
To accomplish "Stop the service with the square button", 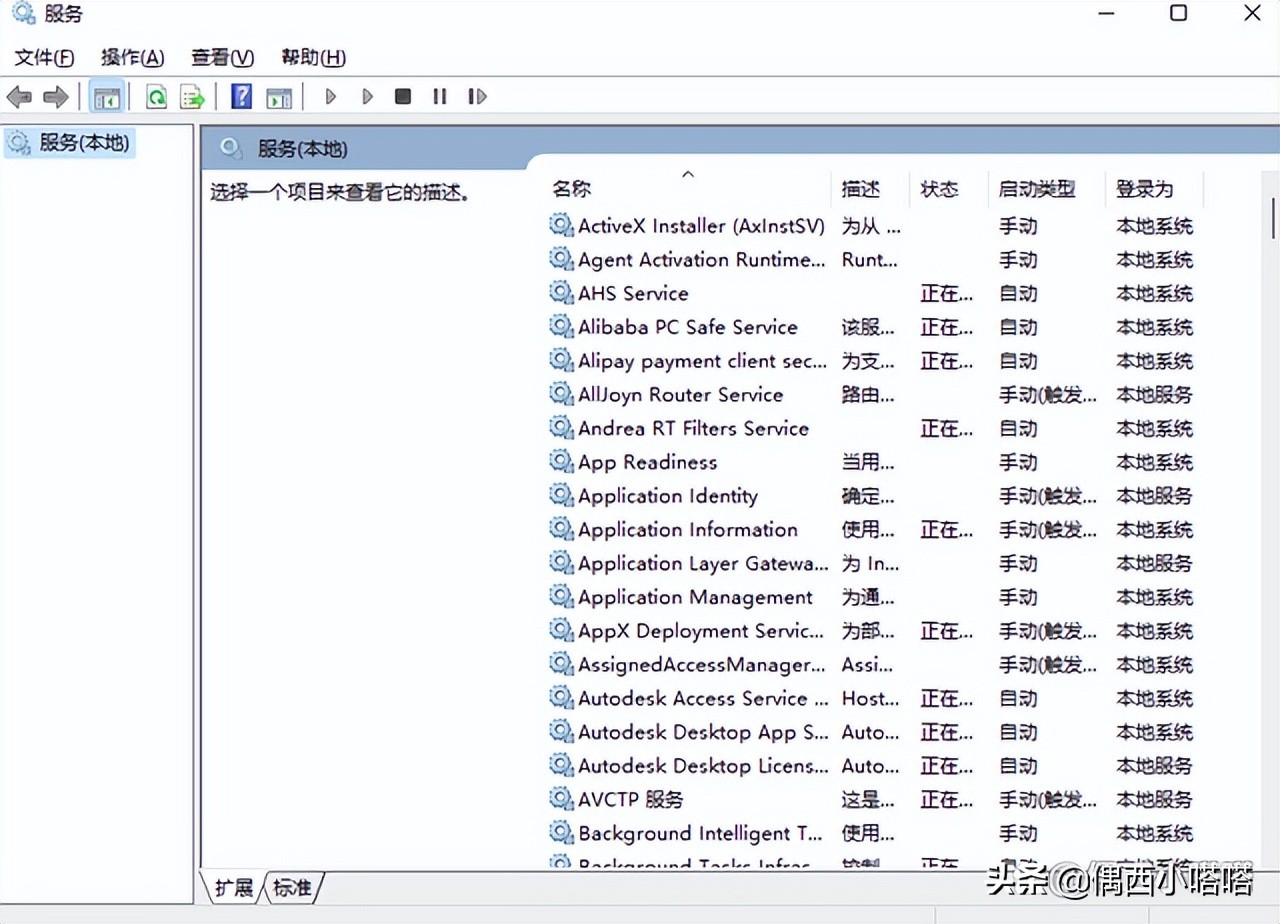I will pyautogui.click(x=402, y=96).
